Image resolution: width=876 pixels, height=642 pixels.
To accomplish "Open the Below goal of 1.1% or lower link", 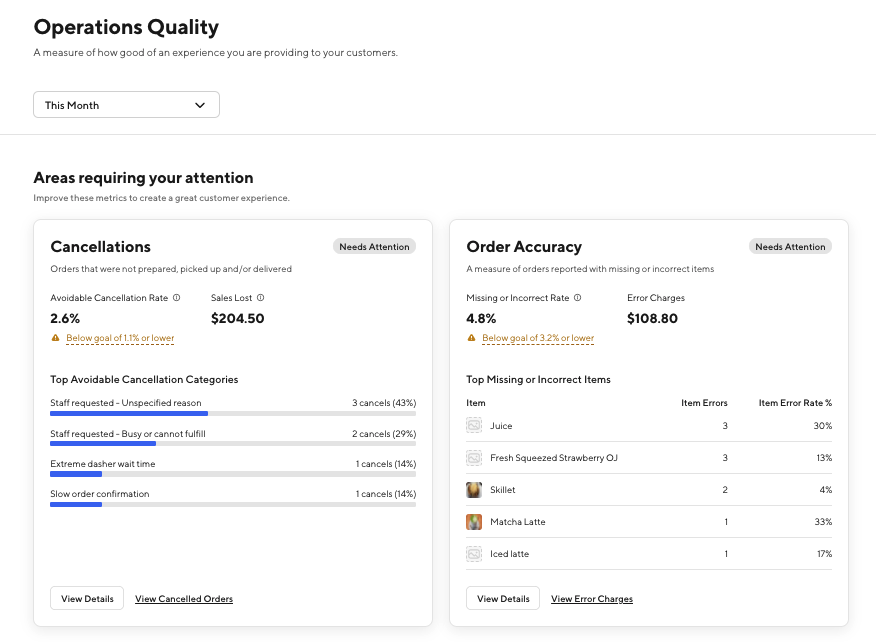I will pyautogui.click(x=119, y=339).
